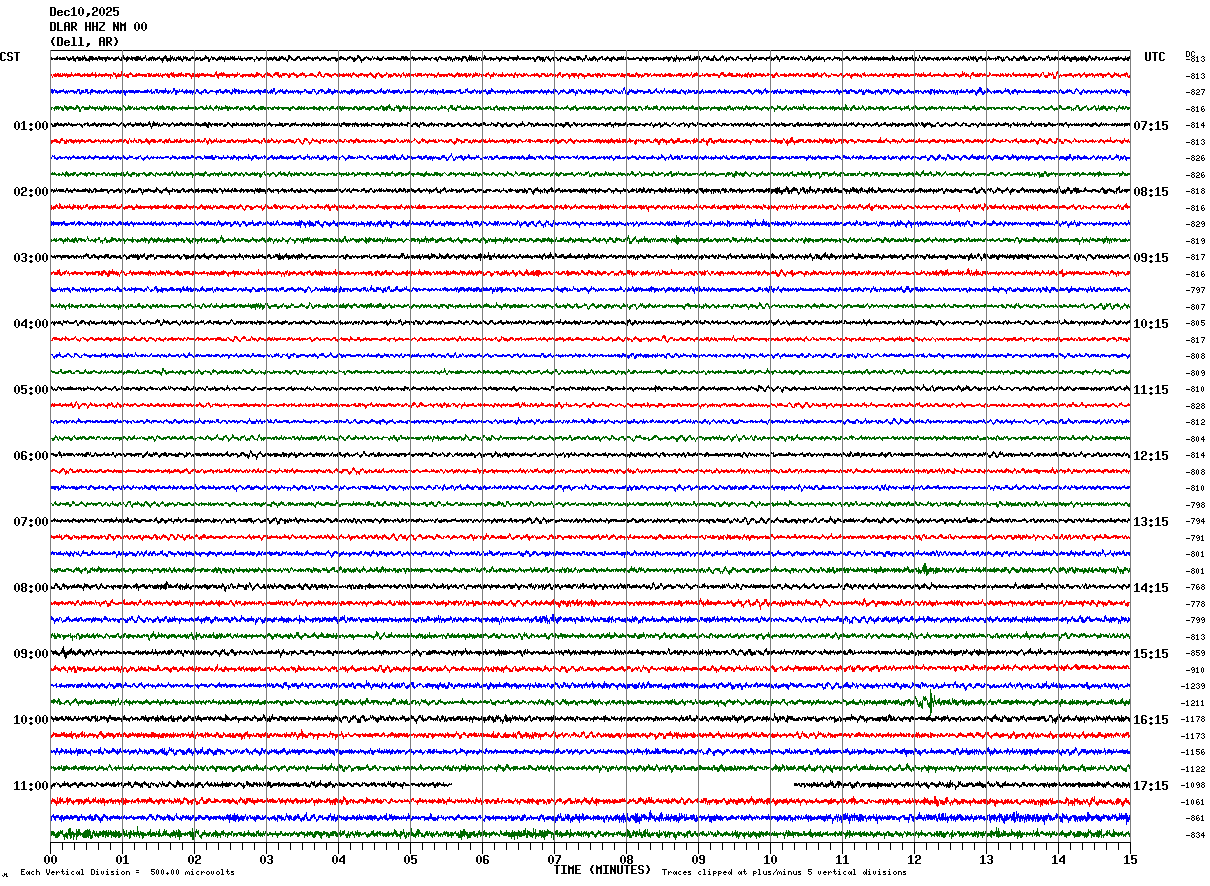Click the DLAR HHZ NM 00 station label

98,27
